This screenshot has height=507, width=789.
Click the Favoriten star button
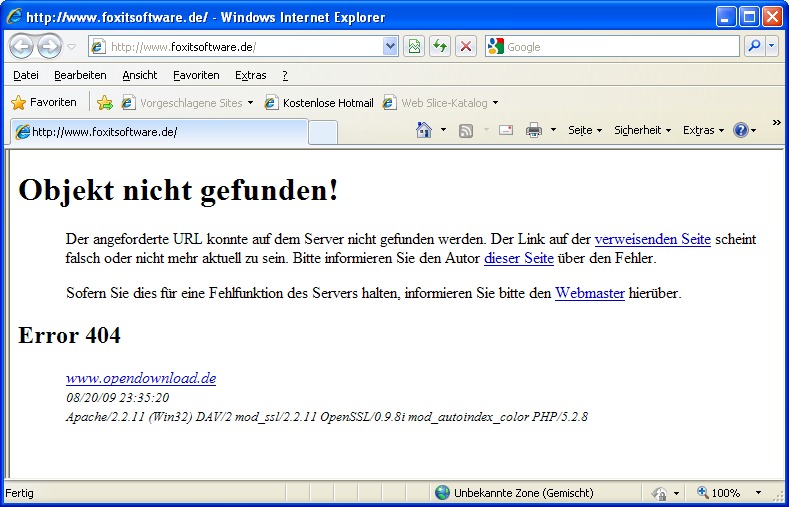(44, 103)
